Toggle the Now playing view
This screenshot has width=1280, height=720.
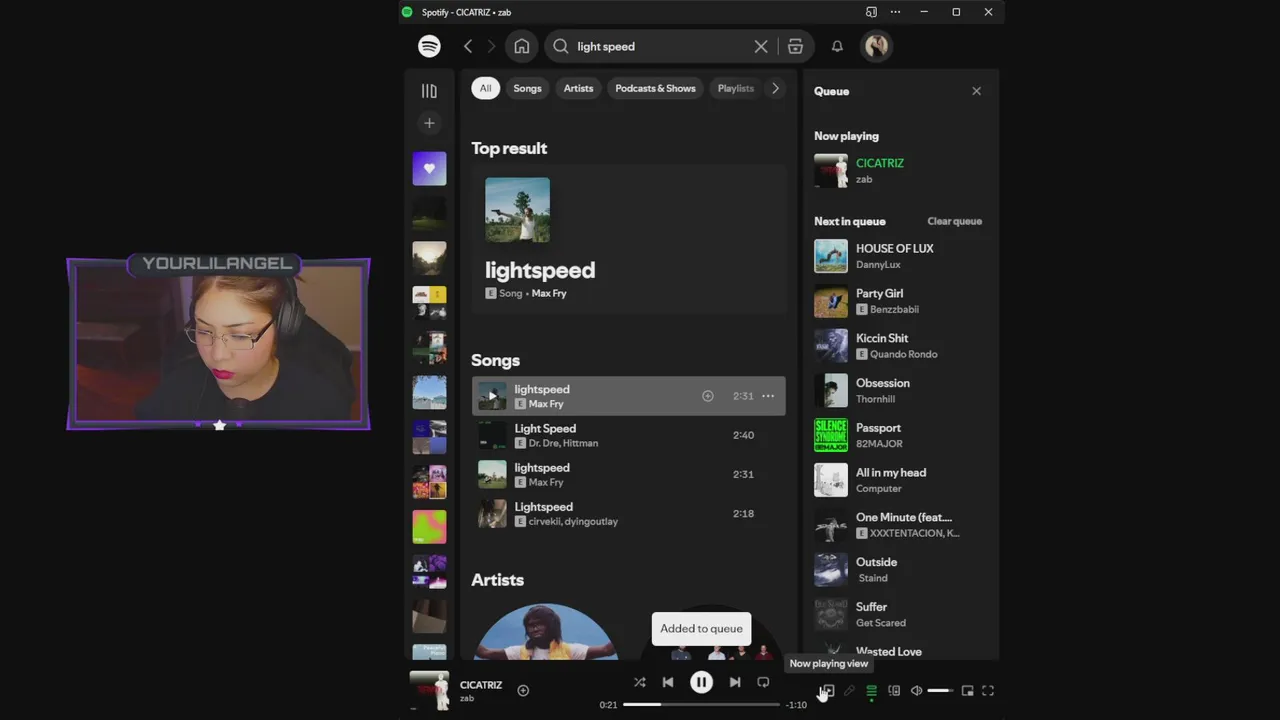click(x=827, y=691)
